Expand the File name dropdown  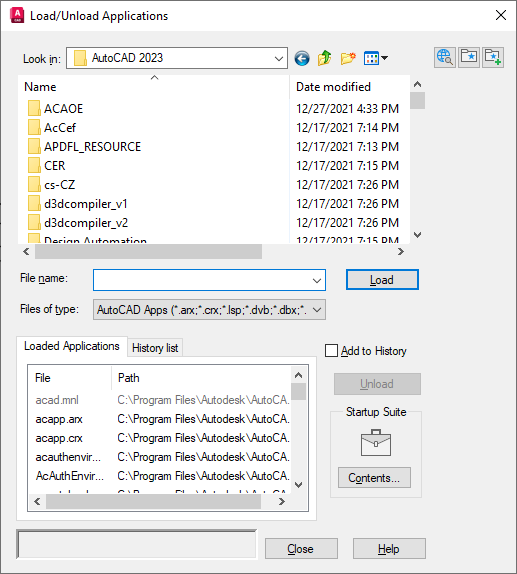point(317,280)
